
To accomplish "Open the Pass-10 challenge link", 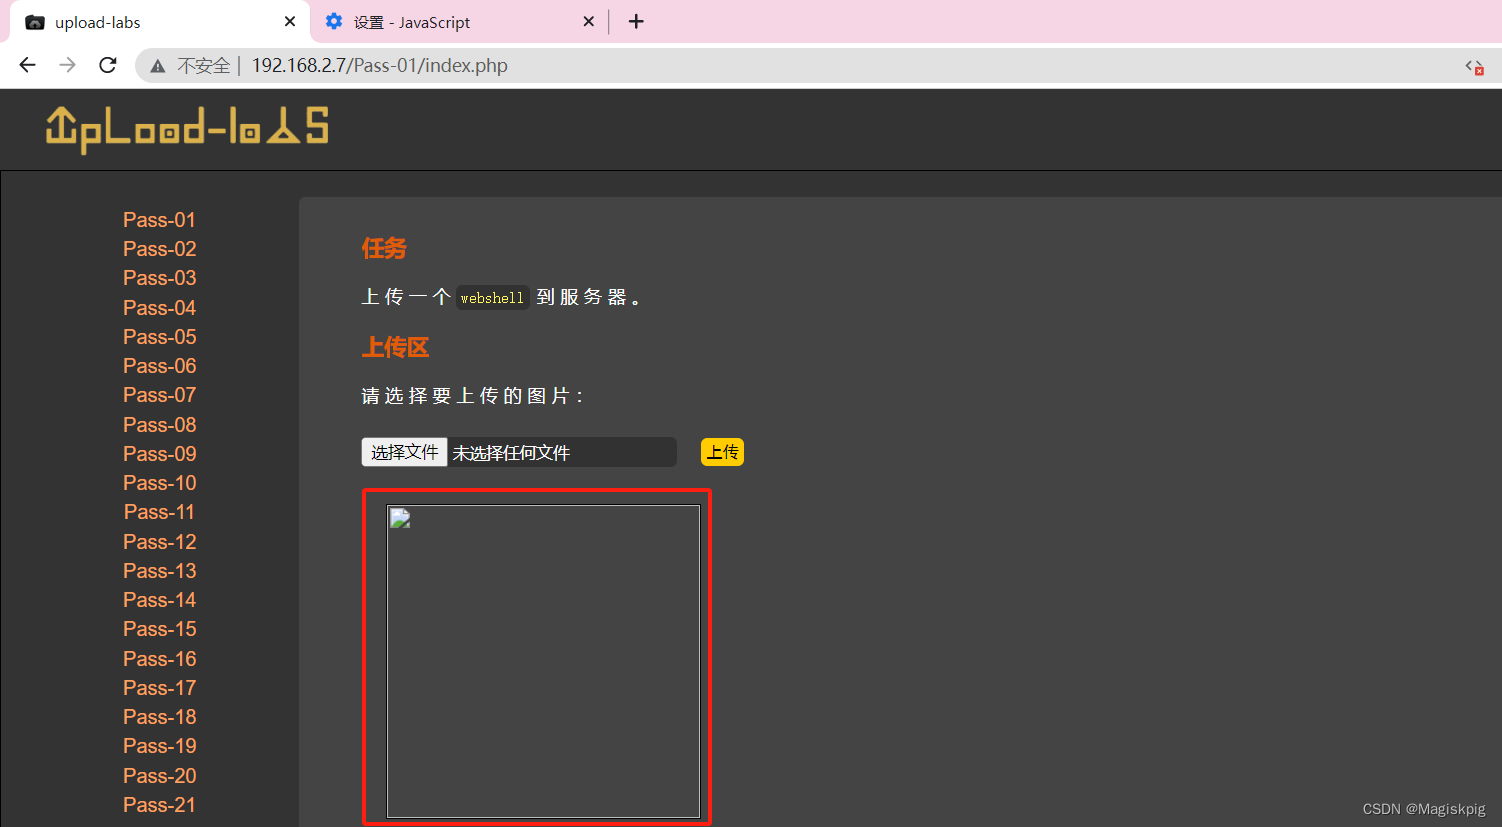I will tap(159, 482).
